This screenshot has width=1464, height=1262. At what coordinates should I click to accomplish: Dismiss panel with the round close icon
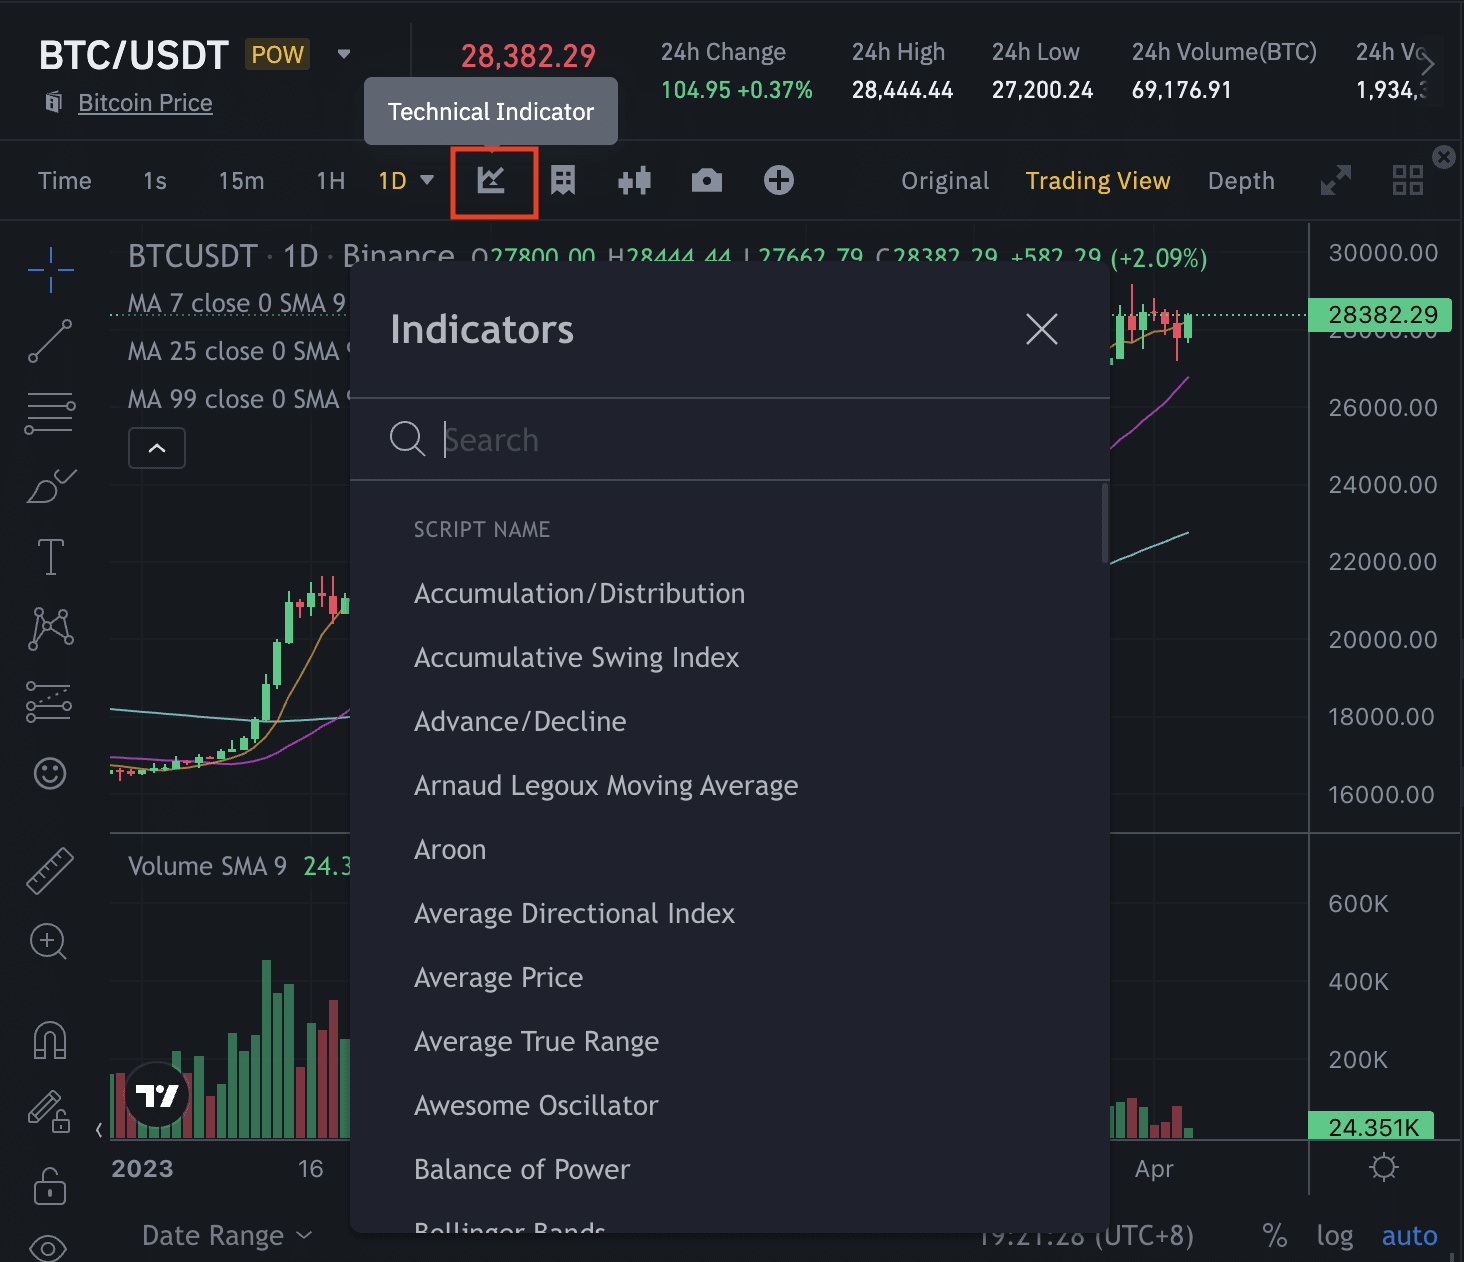click(x=1444, y=157)
